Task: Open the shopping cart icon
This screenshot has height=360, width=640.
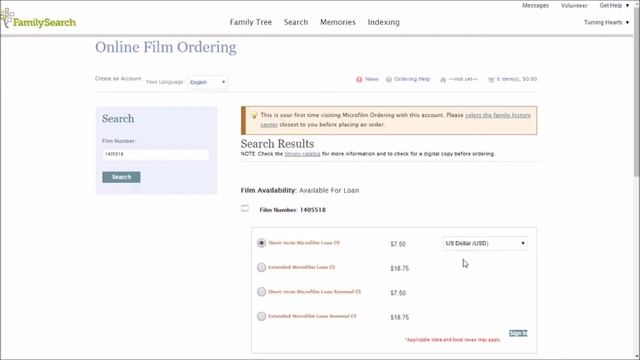Action: pos(491,80)
